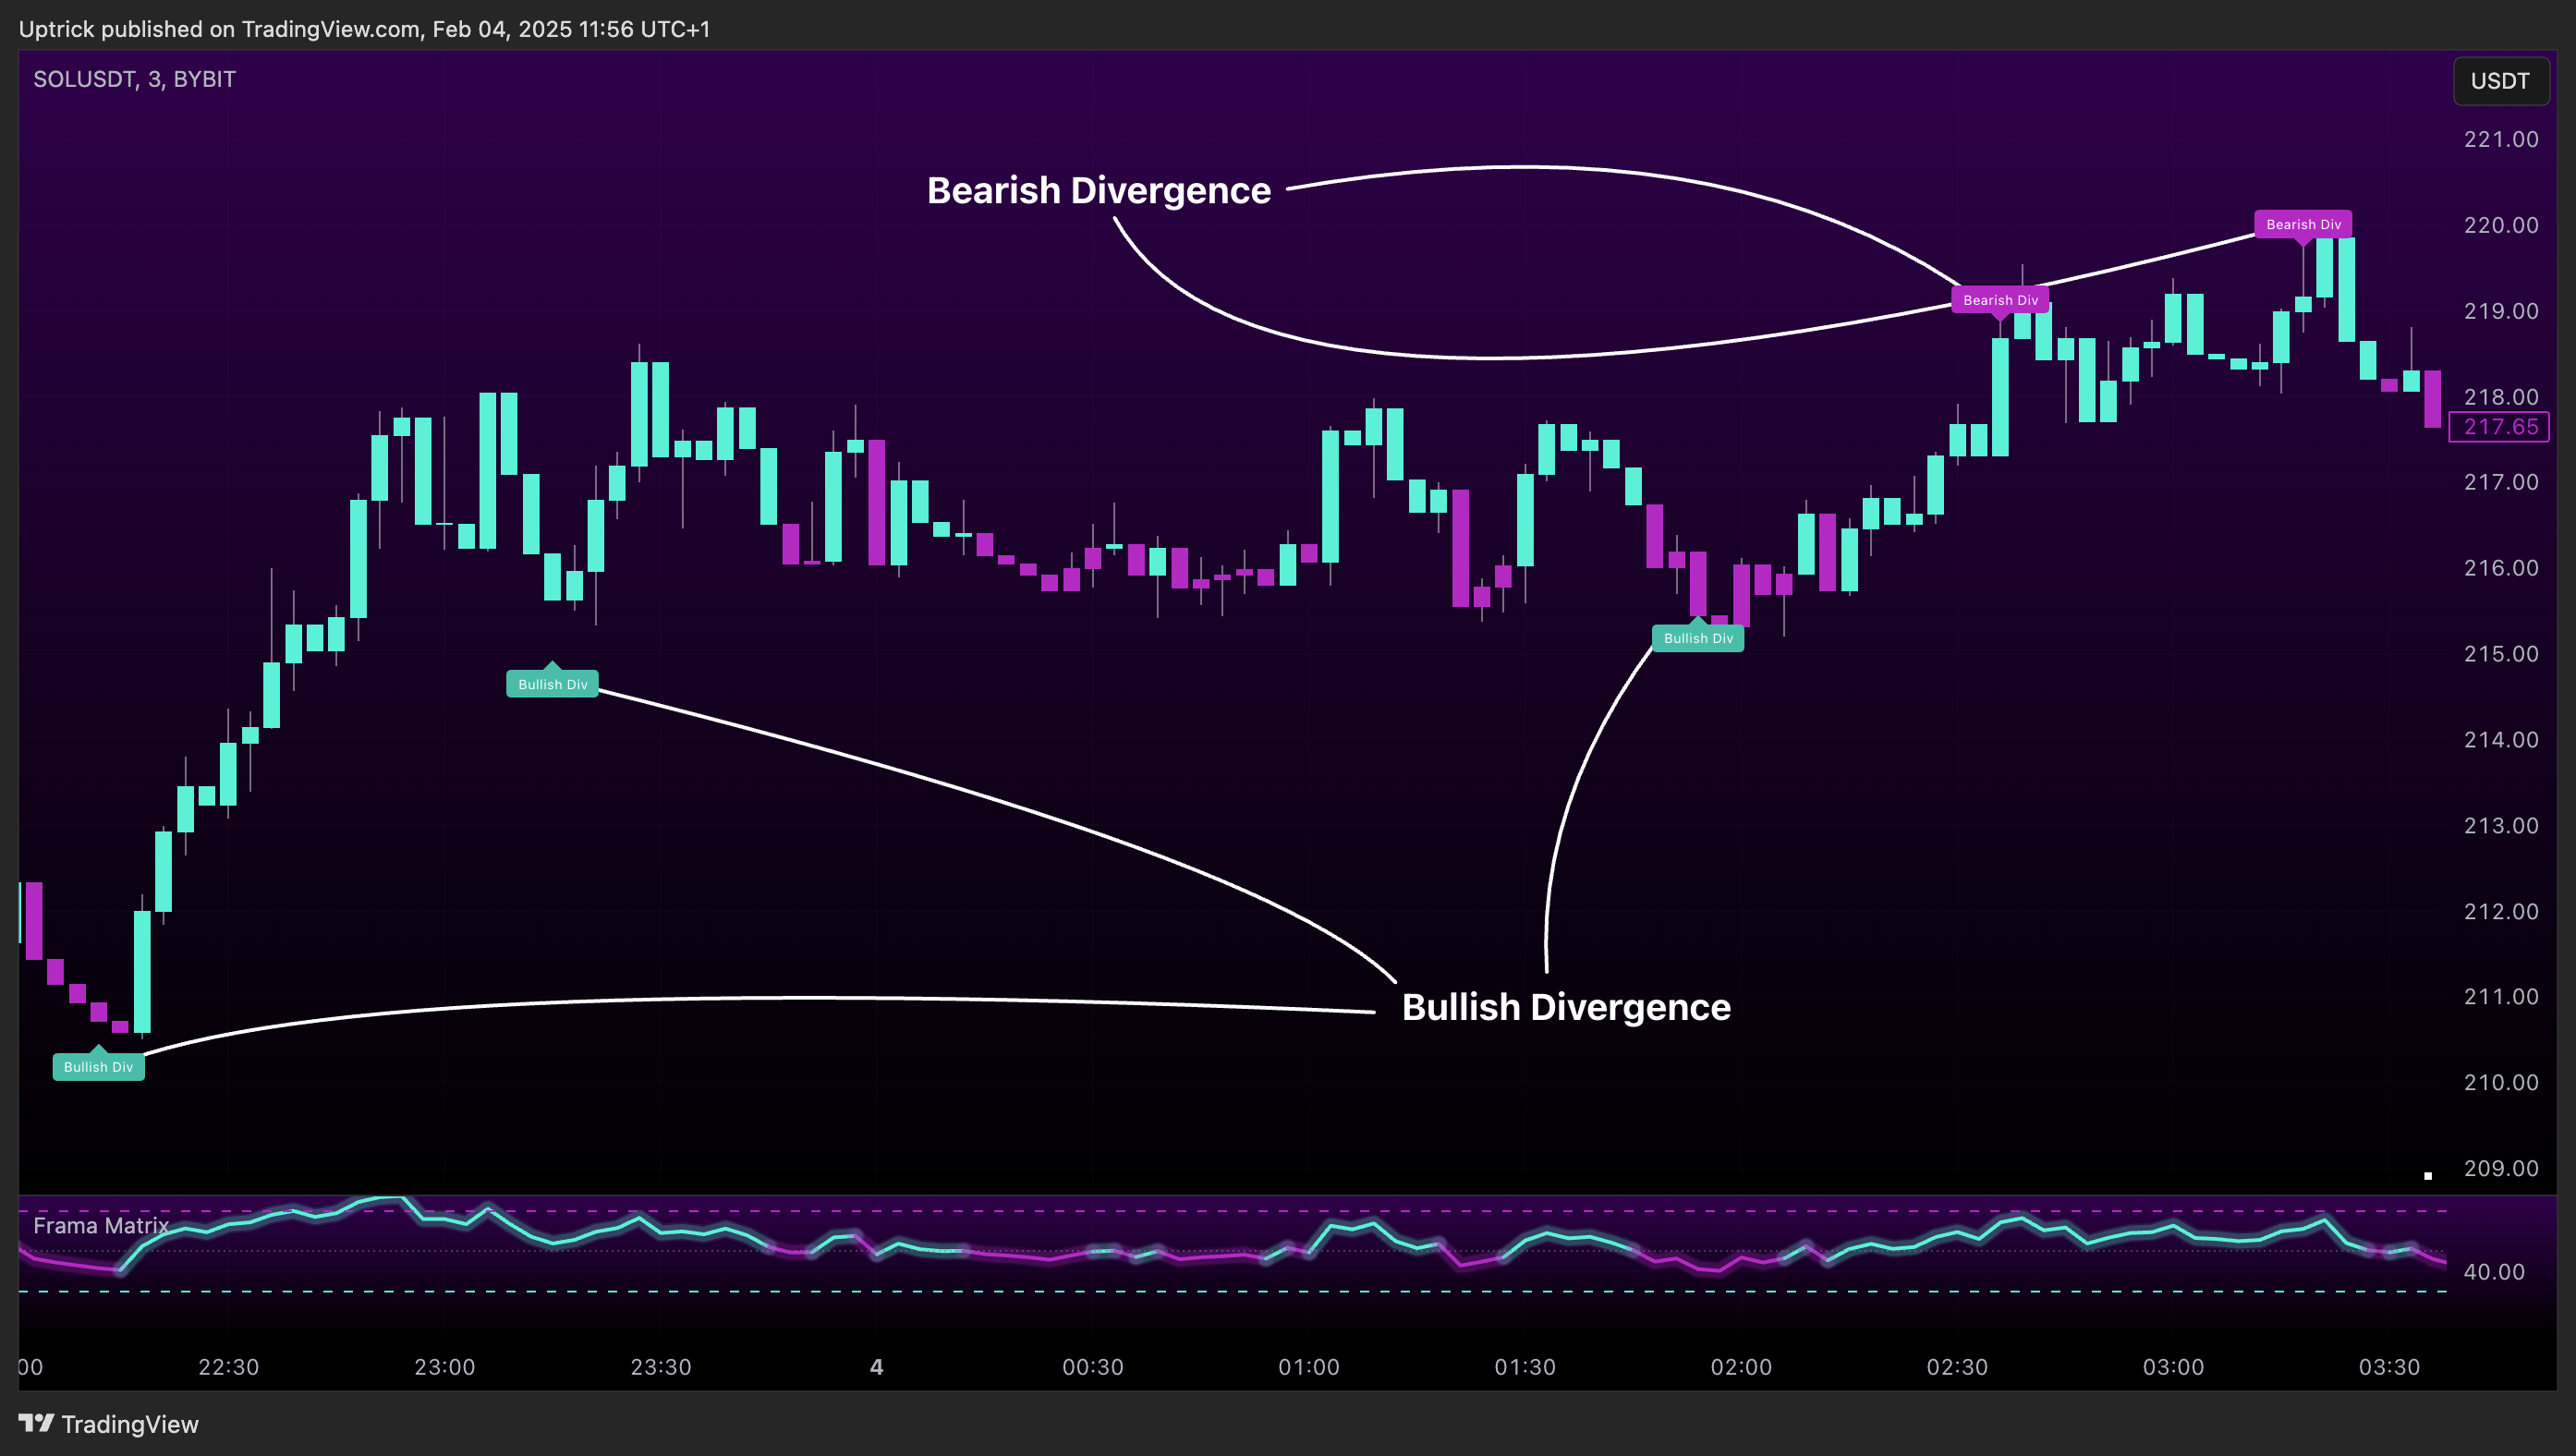Click the Bullish Divergence annotation text
Viewport: 2576px width, 1456px height.
(1566, 1007)
